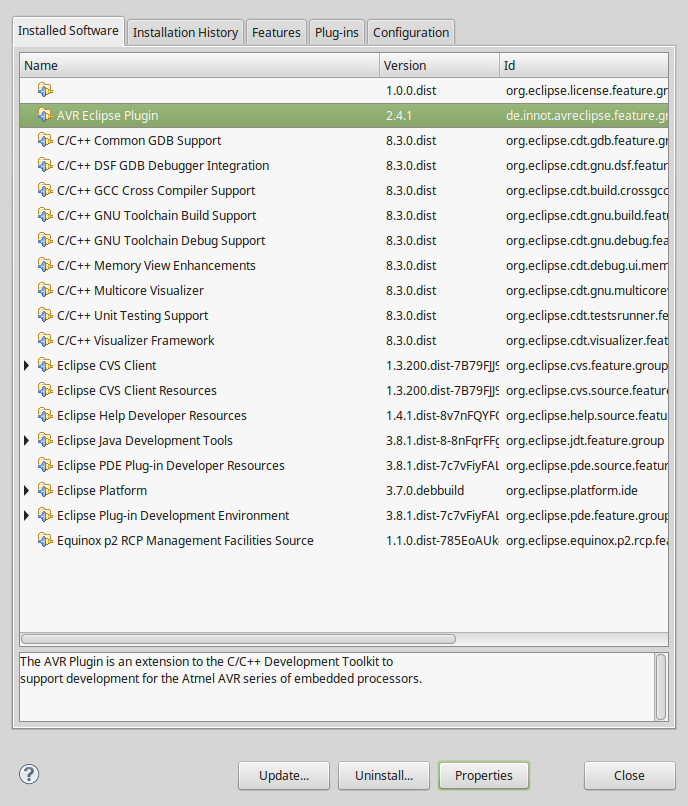Select C/C++ Common GDB Support entry

click(x=344, y=140)
